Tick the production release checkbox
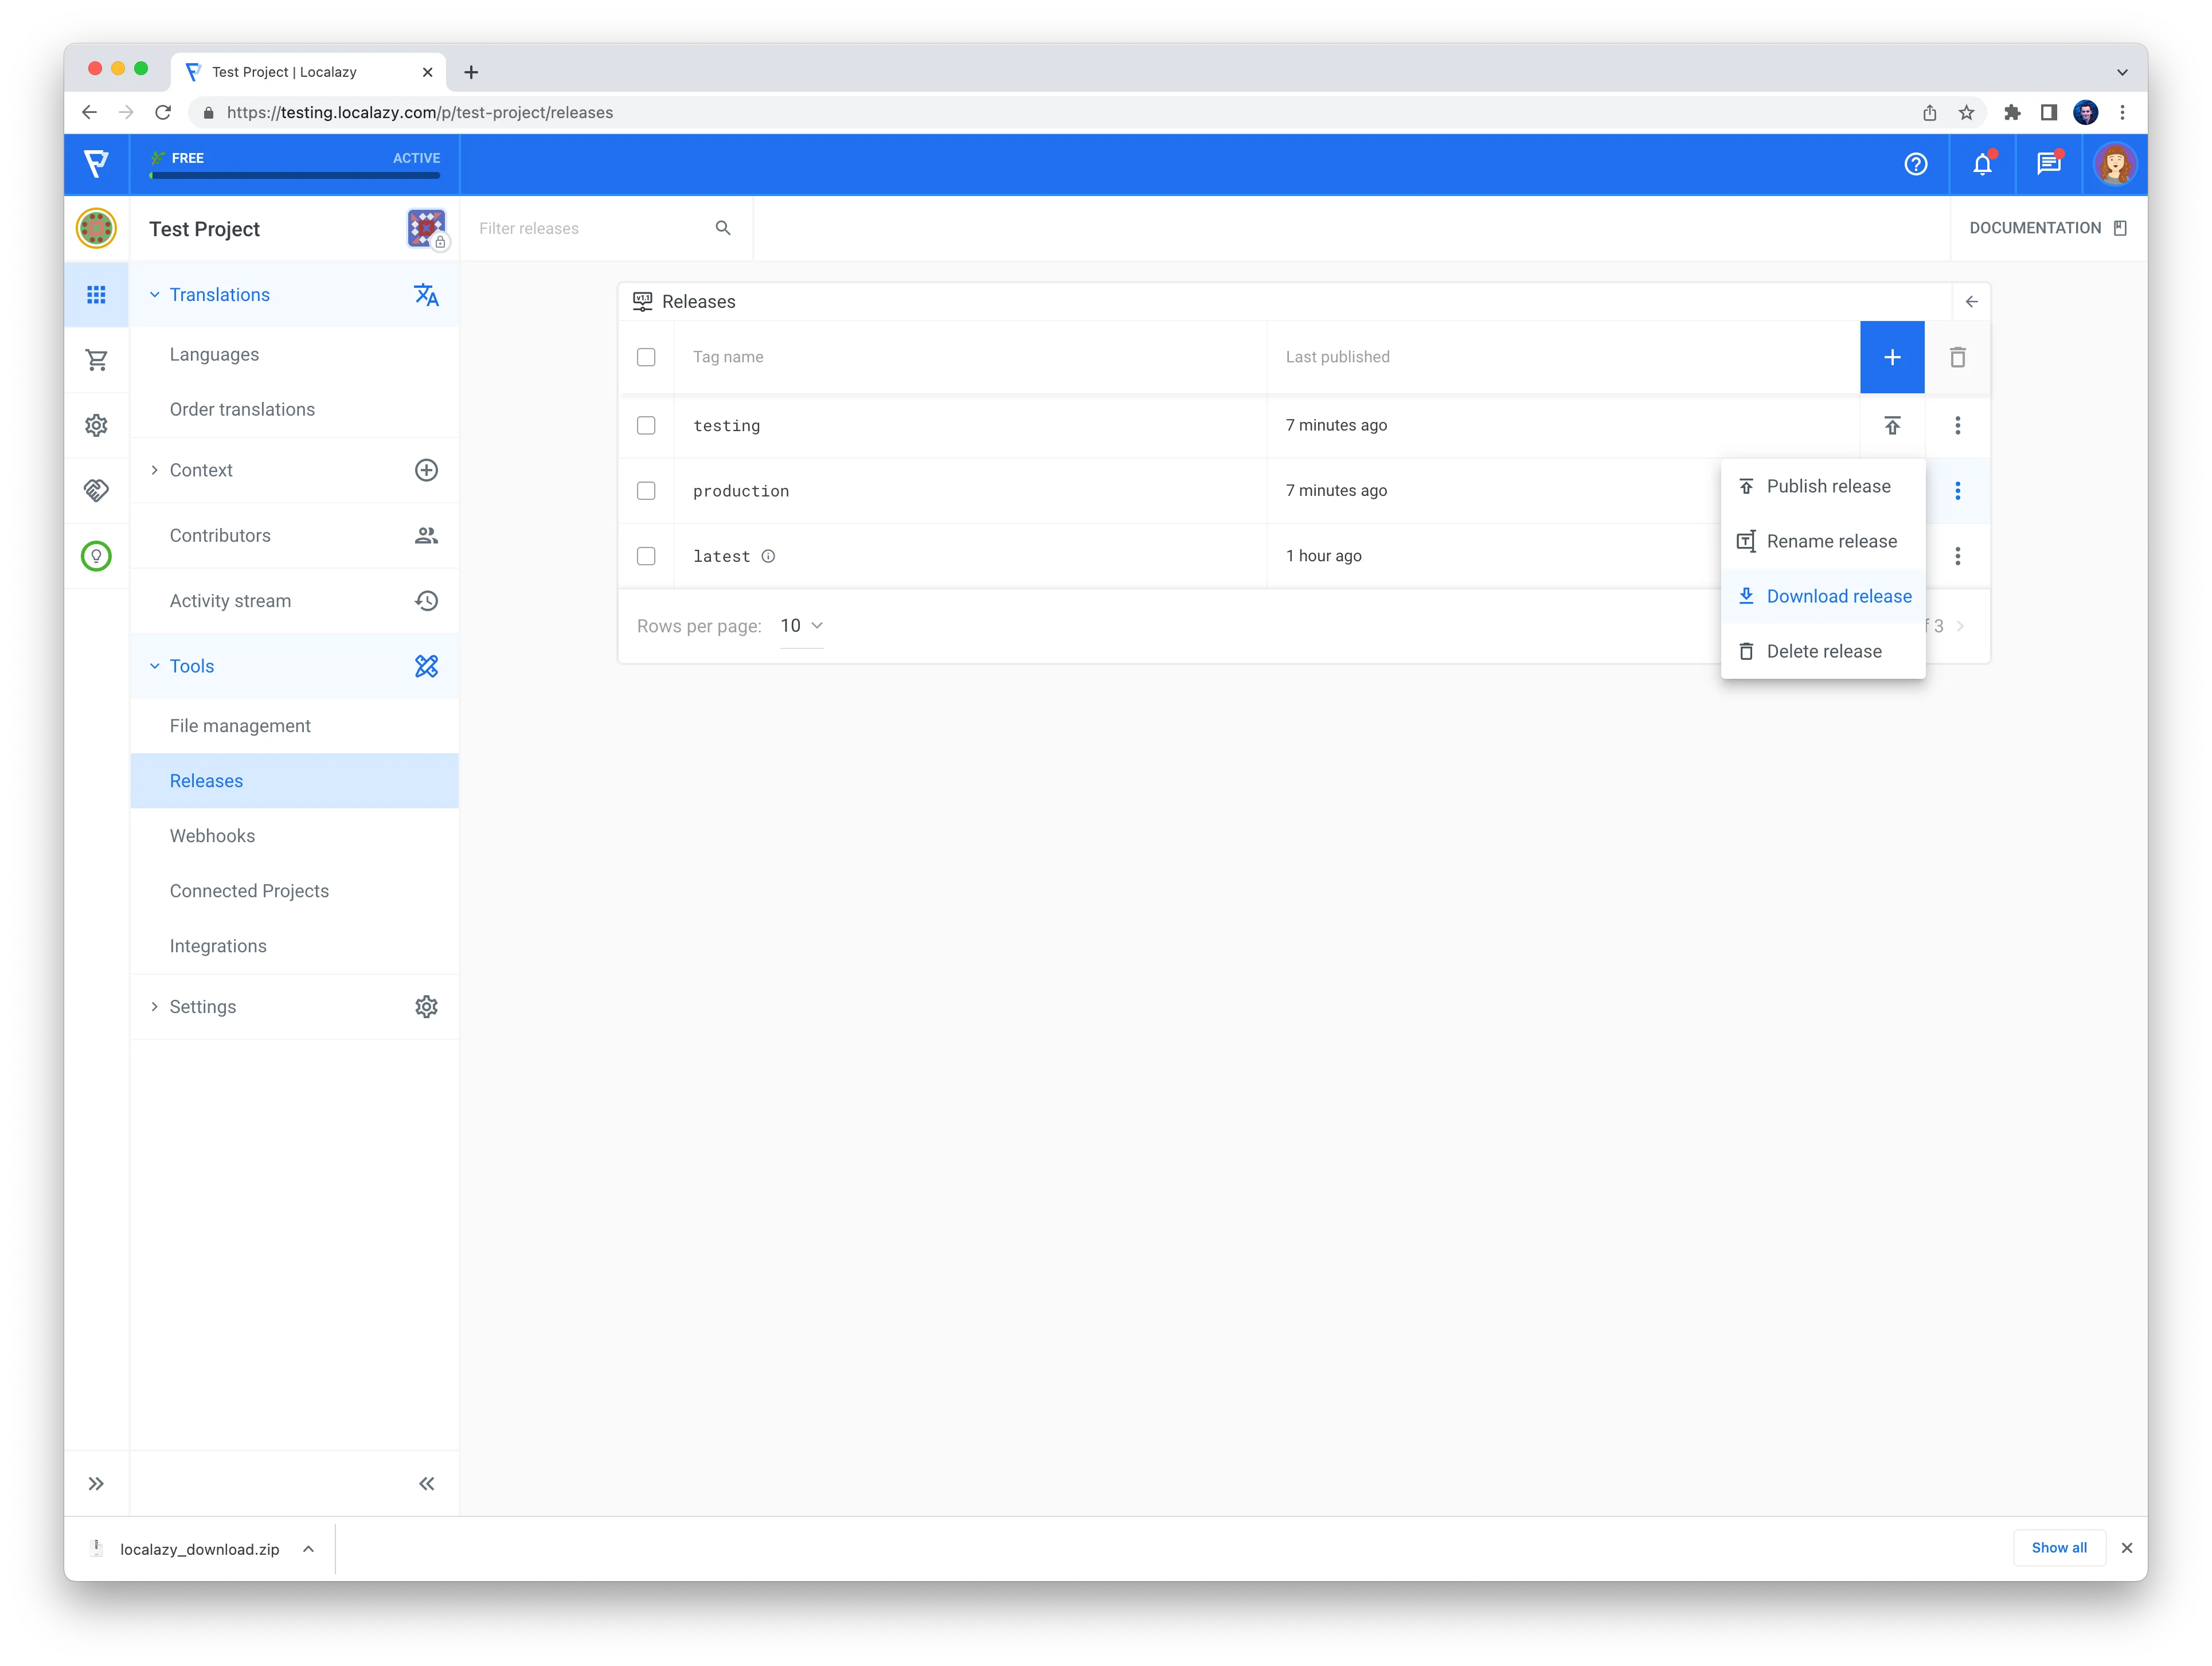Screen dimensions: 2212x1666 pos(646,491)
